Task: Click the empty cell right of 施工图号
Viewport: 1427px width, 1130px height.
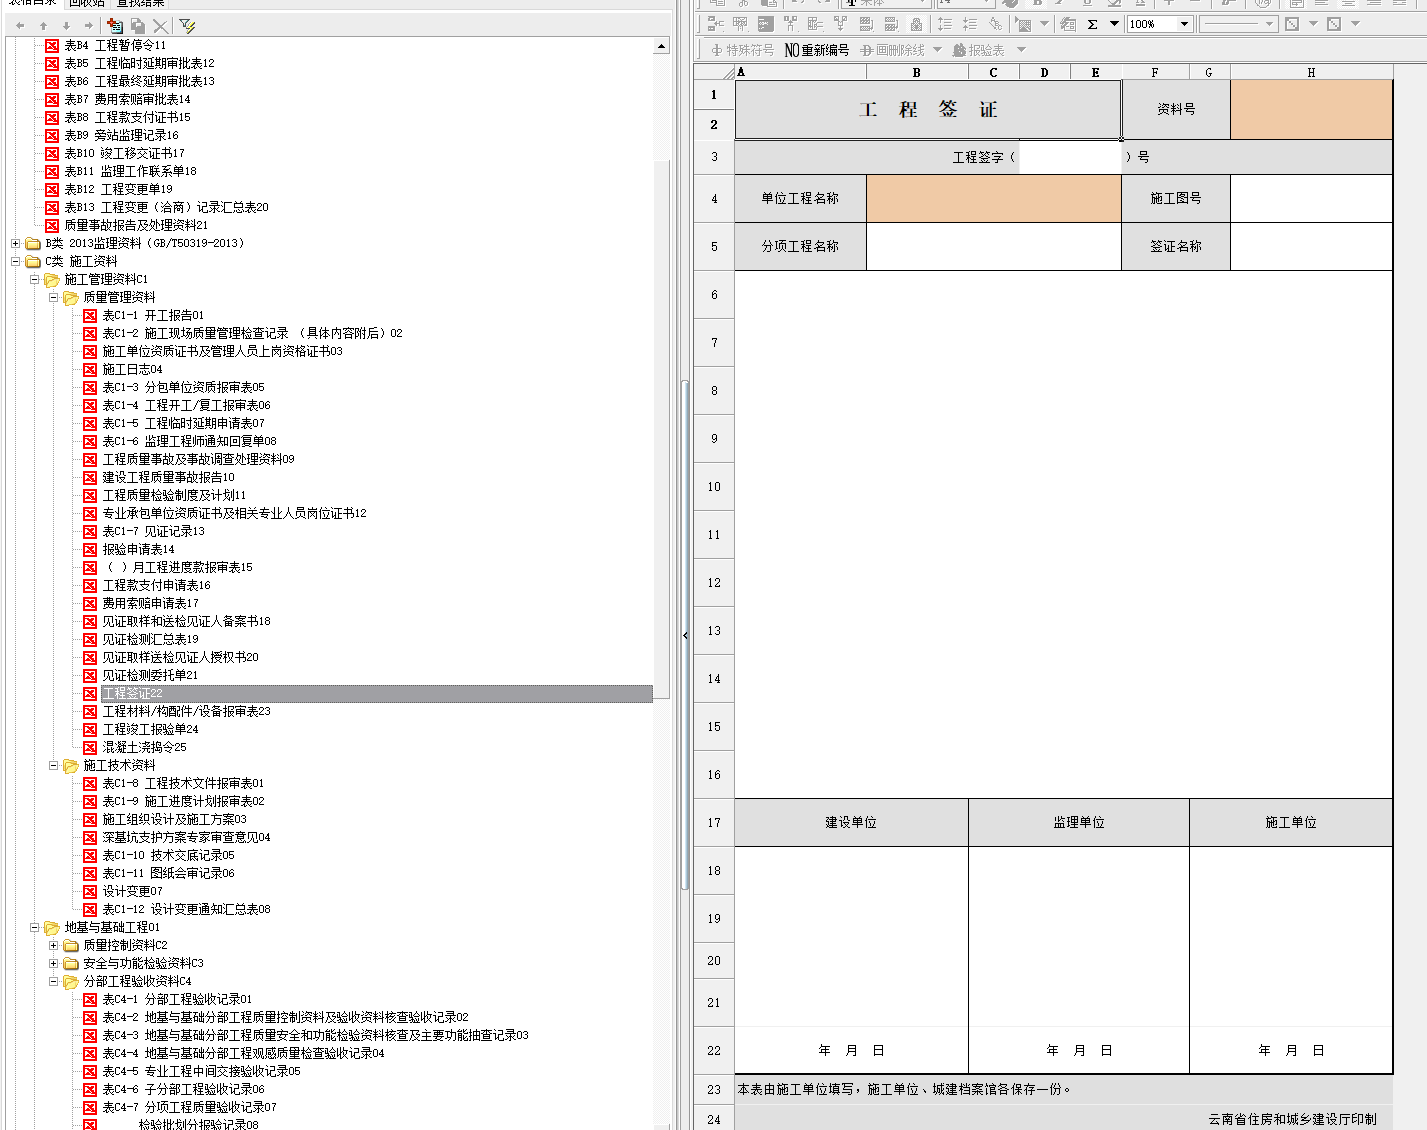Action: pyautogui.click(x=1311, y=198)
